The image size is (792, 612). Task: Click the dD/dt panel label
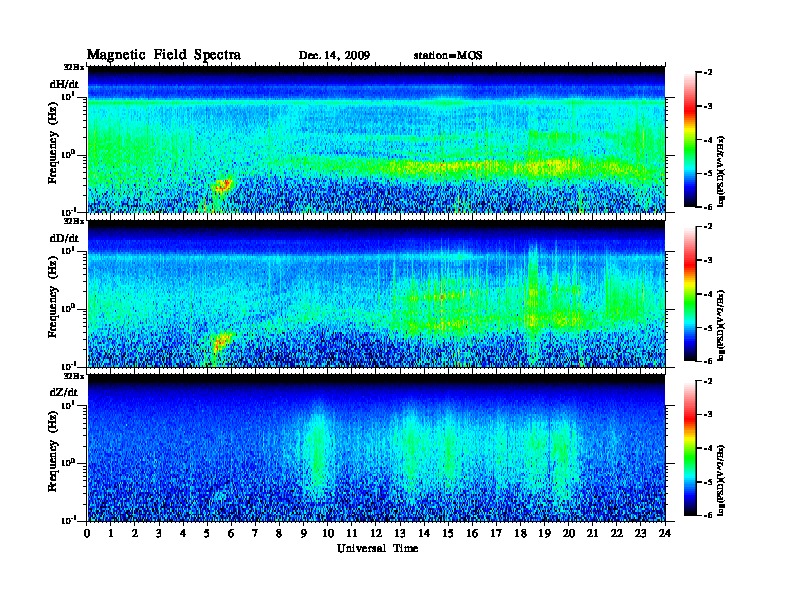pos(64,238)
